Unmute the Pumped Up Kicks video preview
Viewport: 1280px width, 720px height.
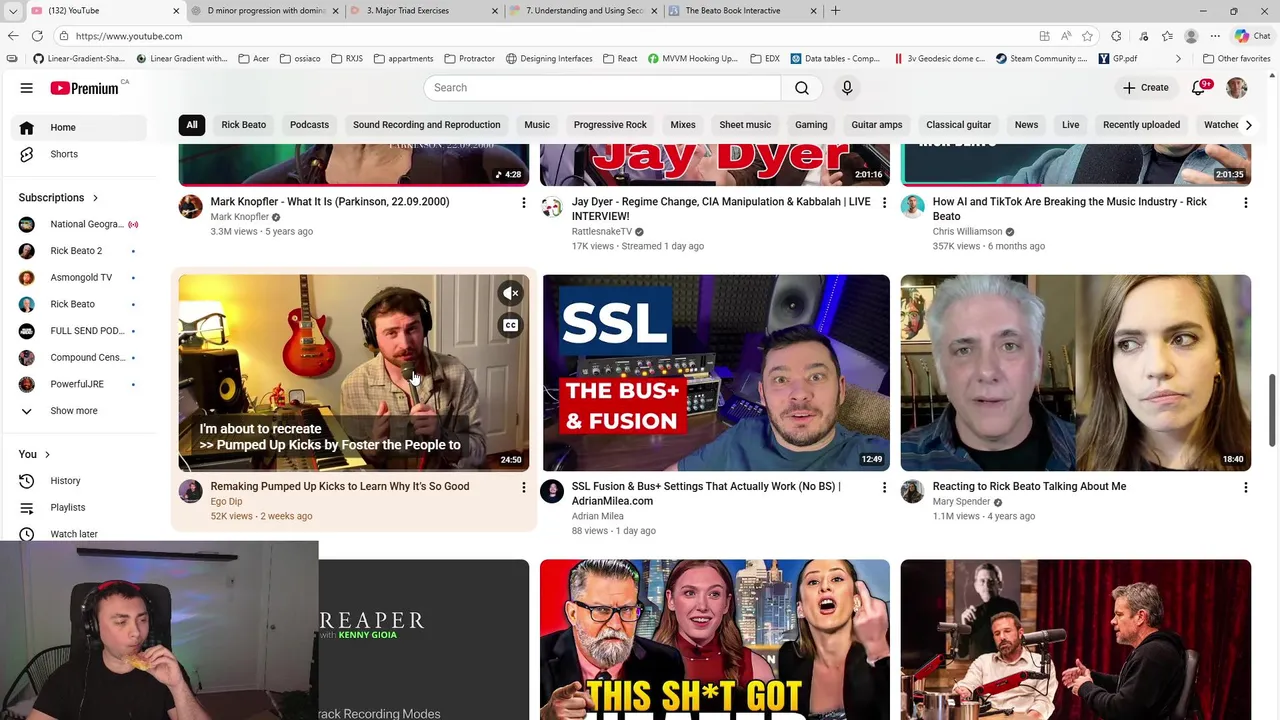[x=511, y=293]
